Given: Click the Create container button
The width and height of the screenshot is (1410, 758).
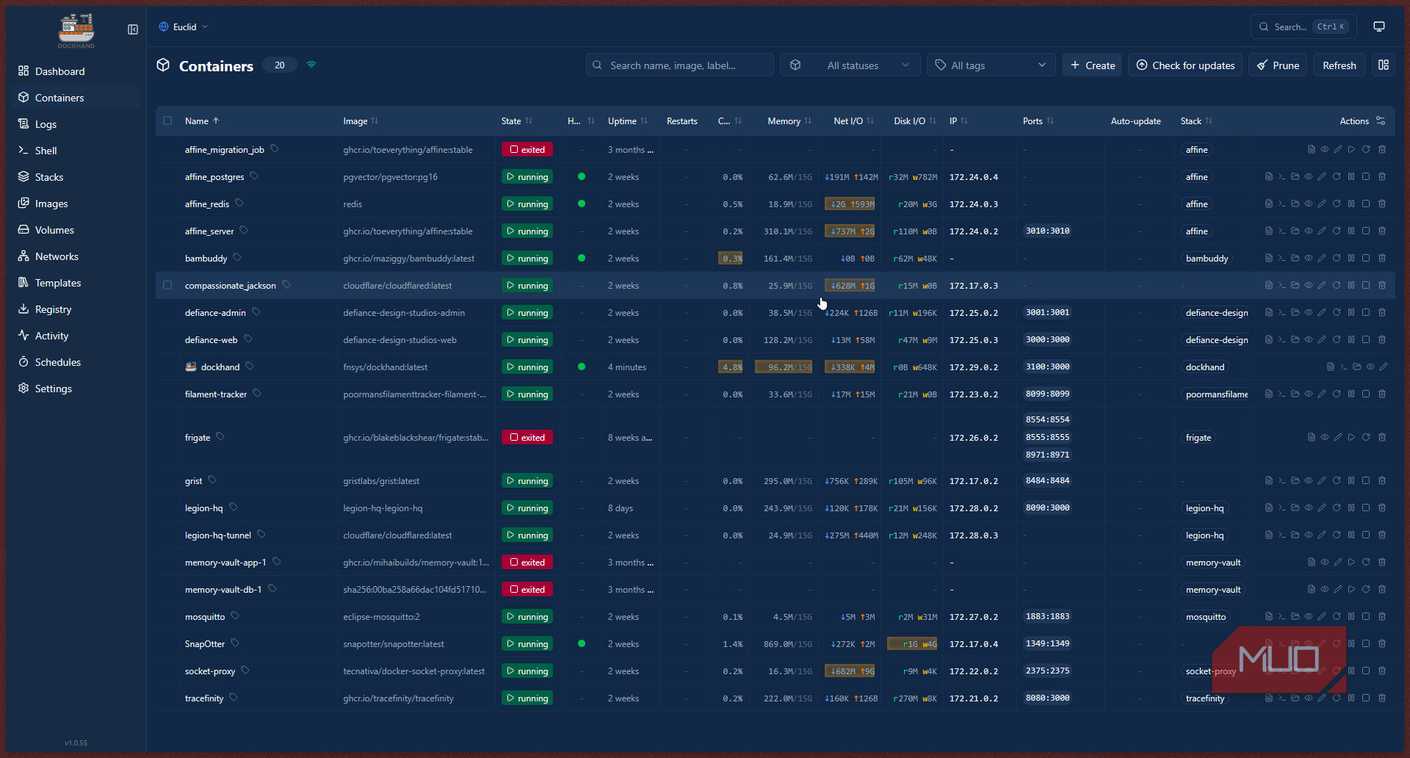Looking at the screenshot, I should [x=1092, y=65].
